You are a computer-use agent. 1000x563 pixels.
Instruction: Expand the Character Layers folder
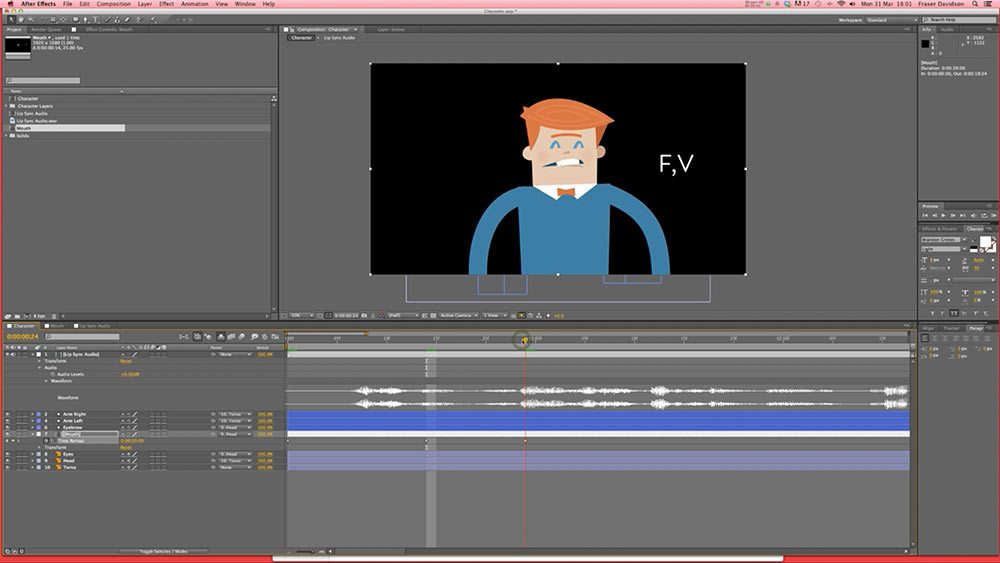[7, 106]
